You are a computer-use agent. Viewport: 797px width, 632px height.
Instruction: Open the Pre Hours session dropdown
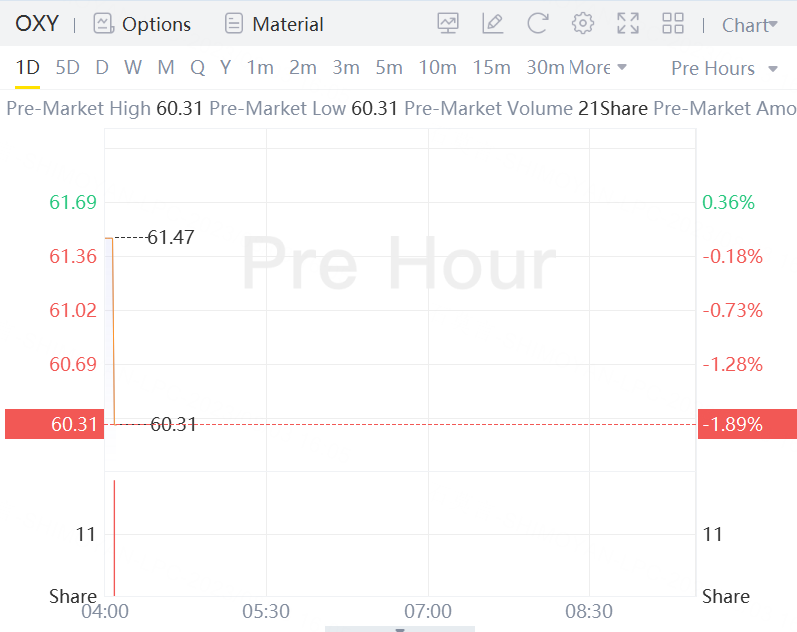click(x=724, y=68)
